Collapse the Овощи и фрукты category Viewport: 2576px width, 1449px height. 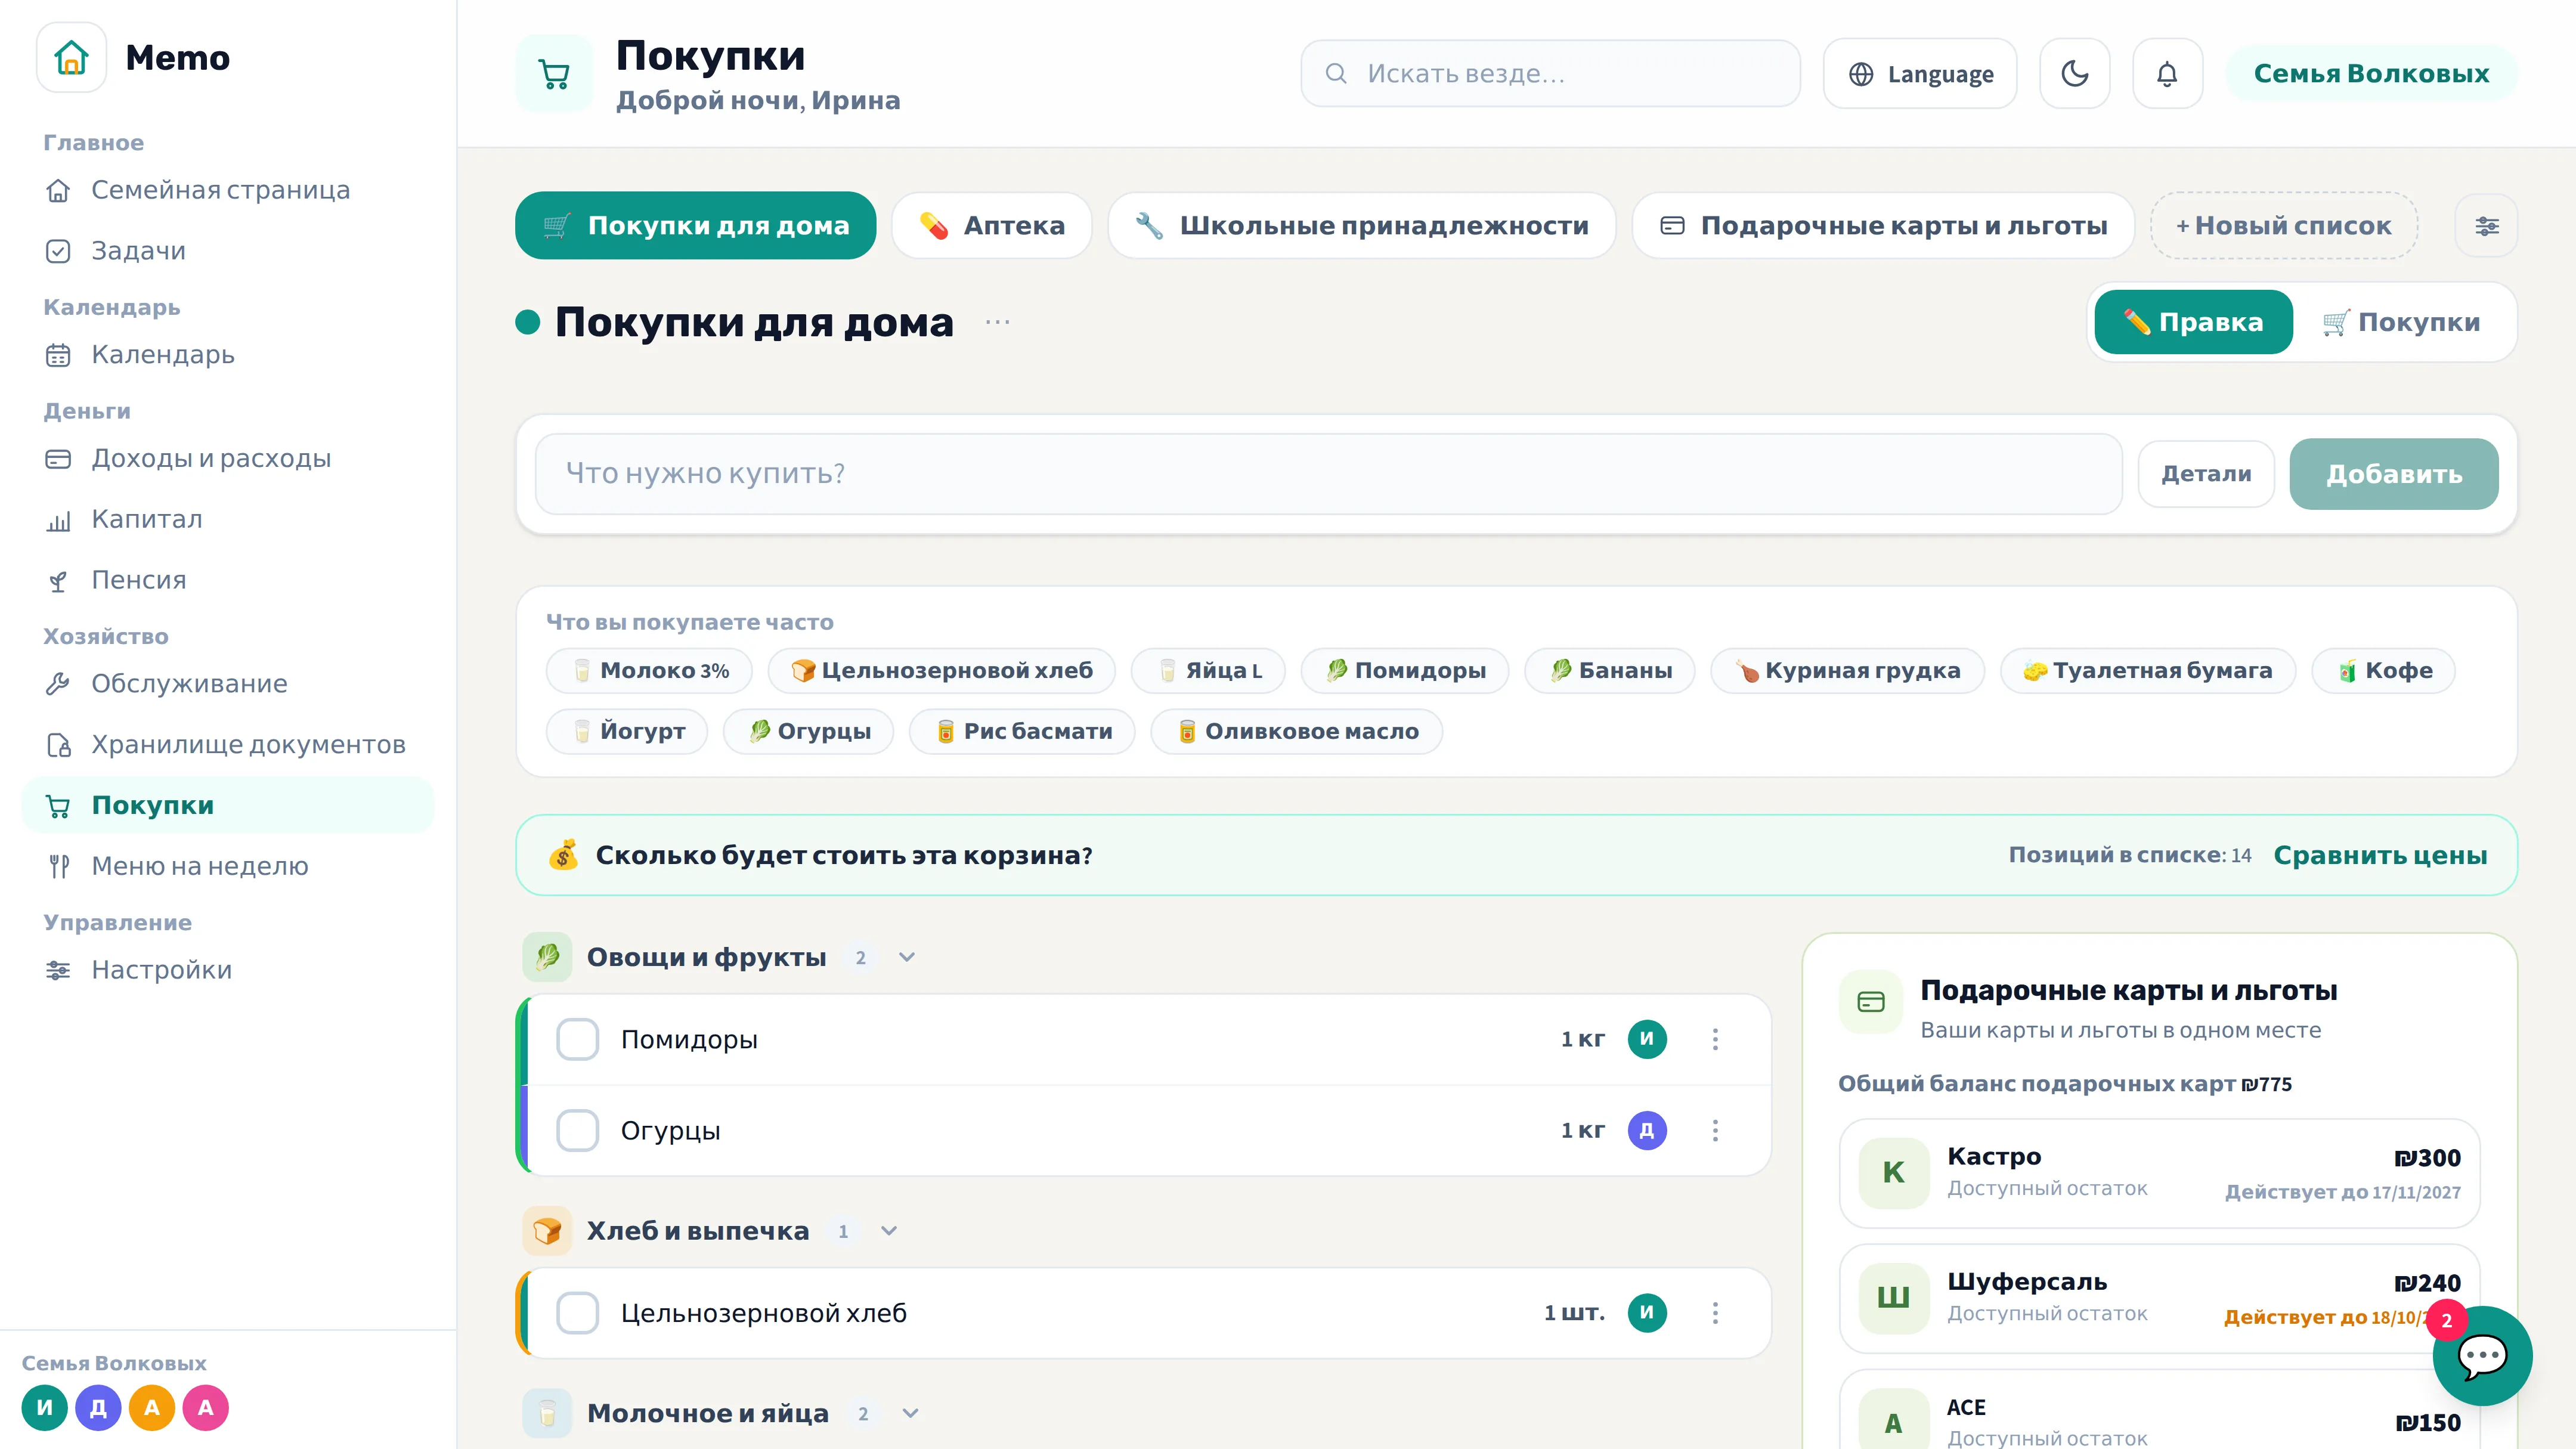[x=907, y=957]
